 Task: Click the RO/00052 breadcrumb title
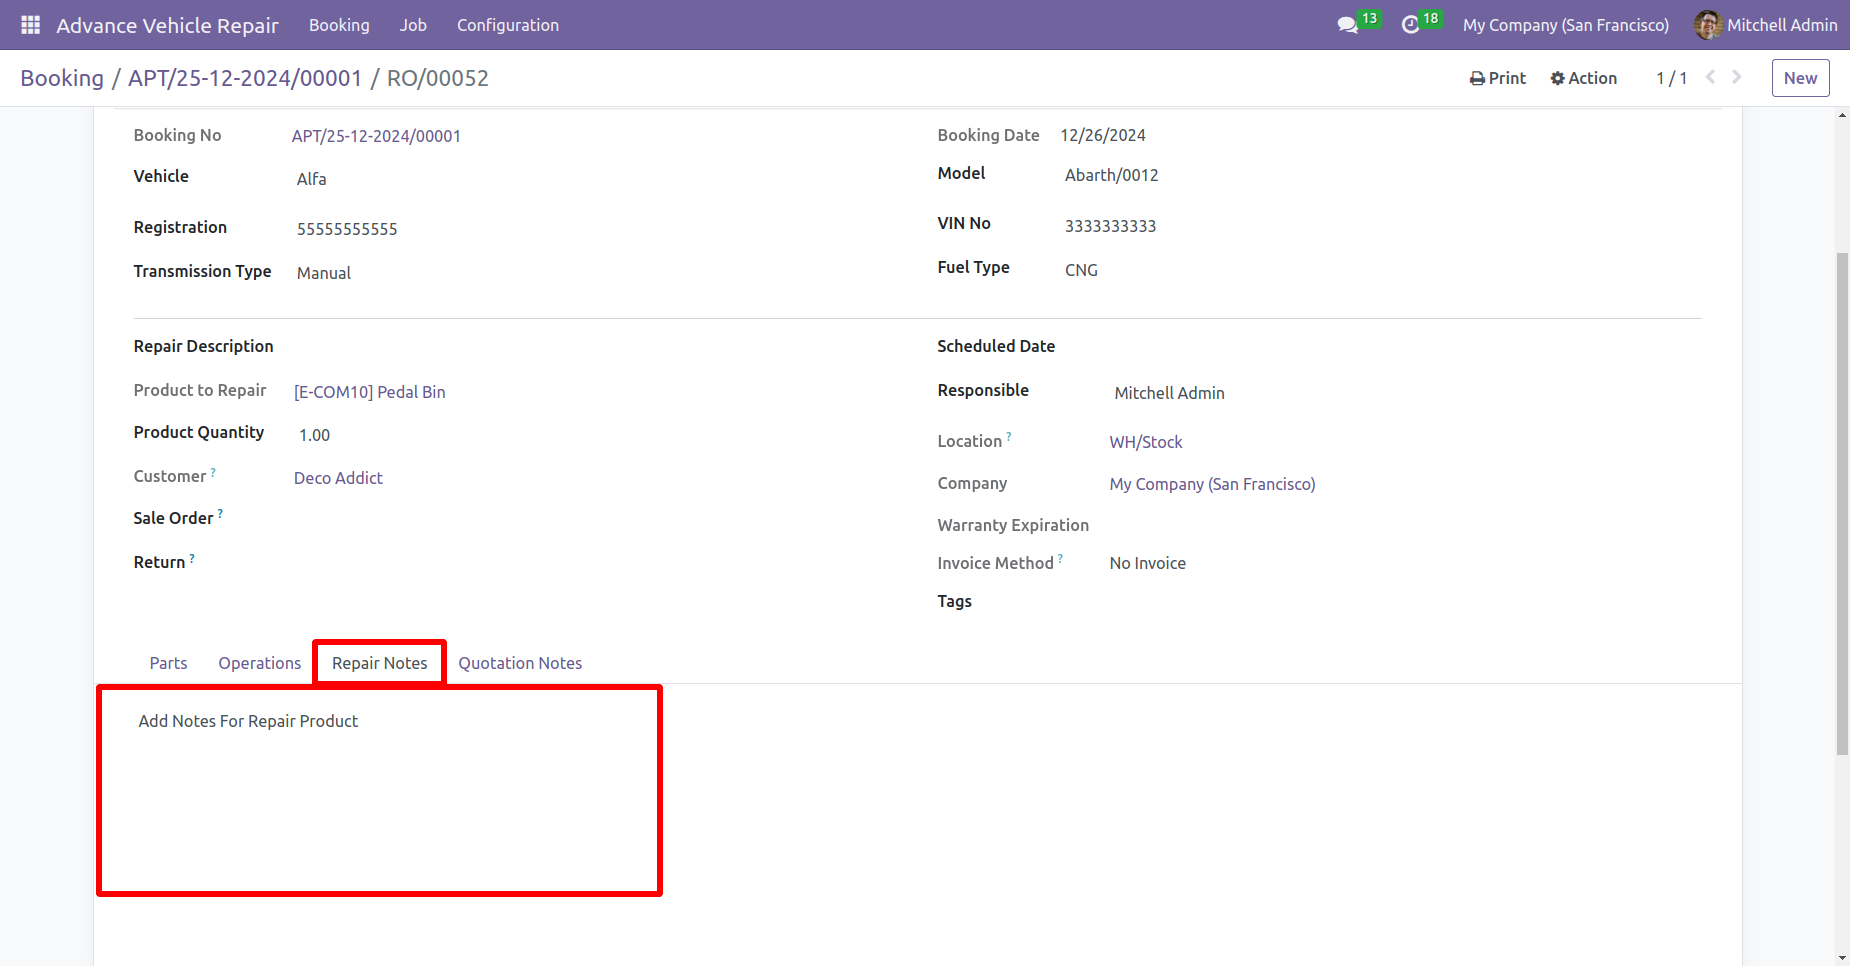click(x=438, y=78)
